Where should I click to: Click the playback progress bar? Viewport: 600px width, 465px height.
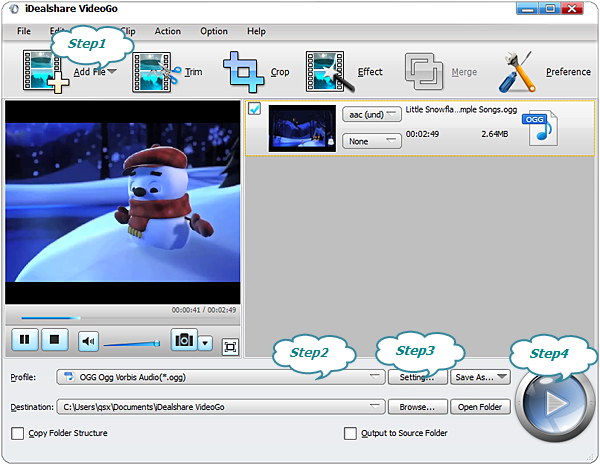128,318
